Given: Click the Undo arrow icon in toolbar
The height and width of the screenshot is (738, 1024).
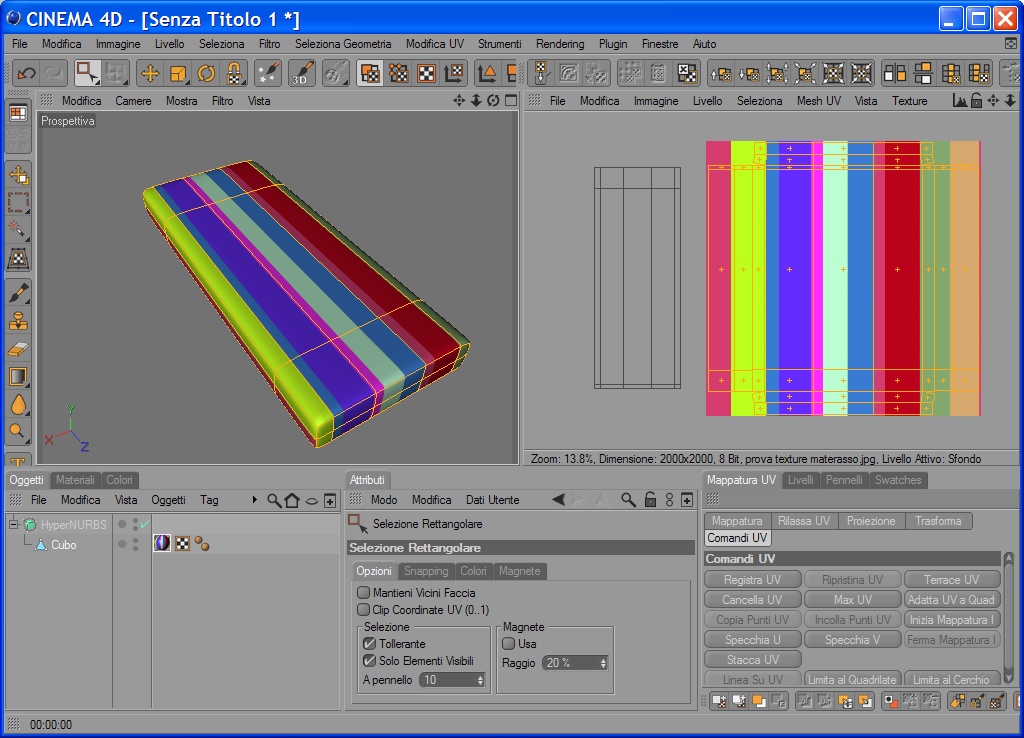Looking at the screenshot, I should pos(26,73).
